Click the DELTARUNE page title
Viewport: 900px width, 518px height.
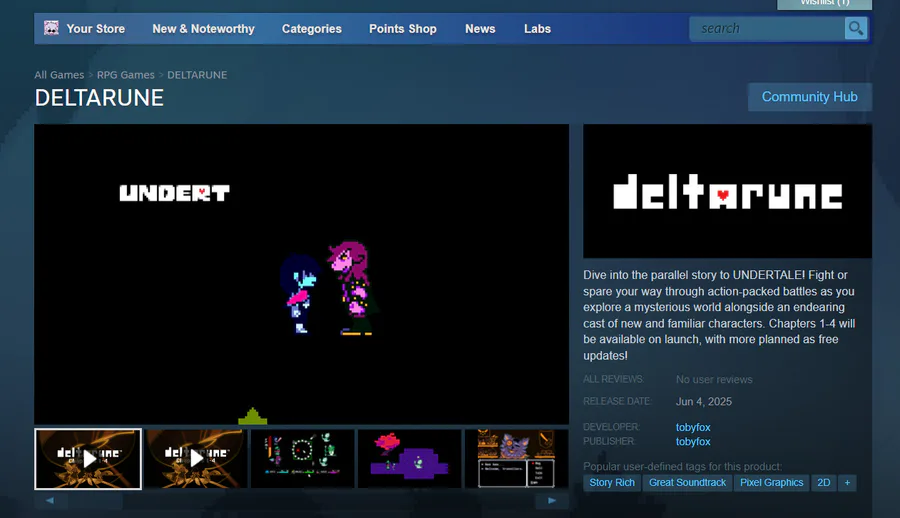click(99, 98)
